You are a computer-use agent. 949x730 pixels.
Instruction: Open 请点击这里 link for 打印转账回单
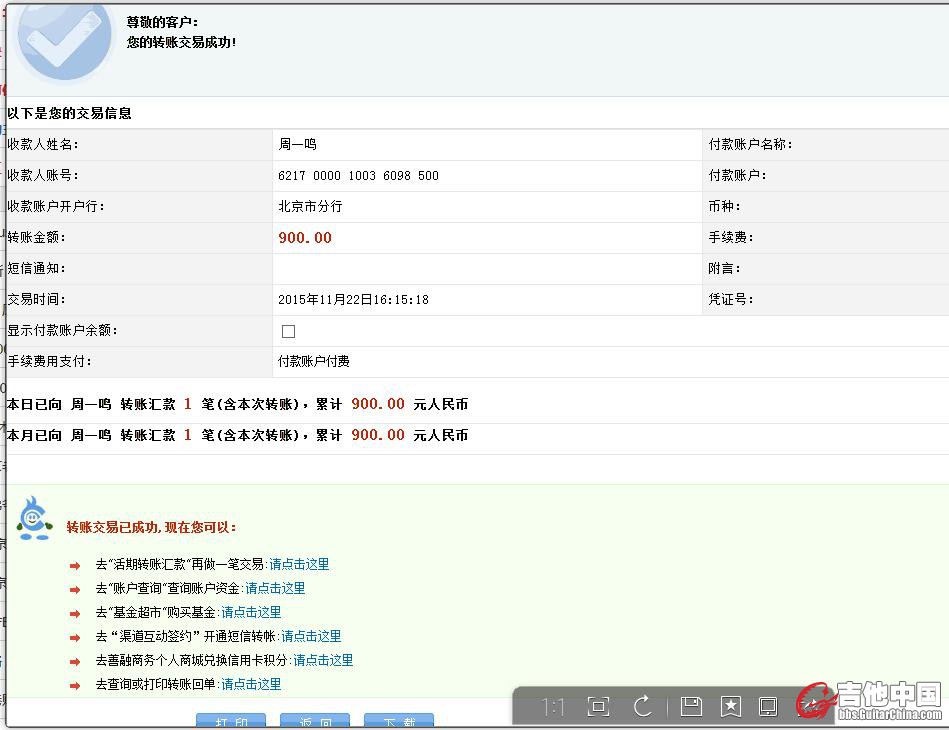251,684
